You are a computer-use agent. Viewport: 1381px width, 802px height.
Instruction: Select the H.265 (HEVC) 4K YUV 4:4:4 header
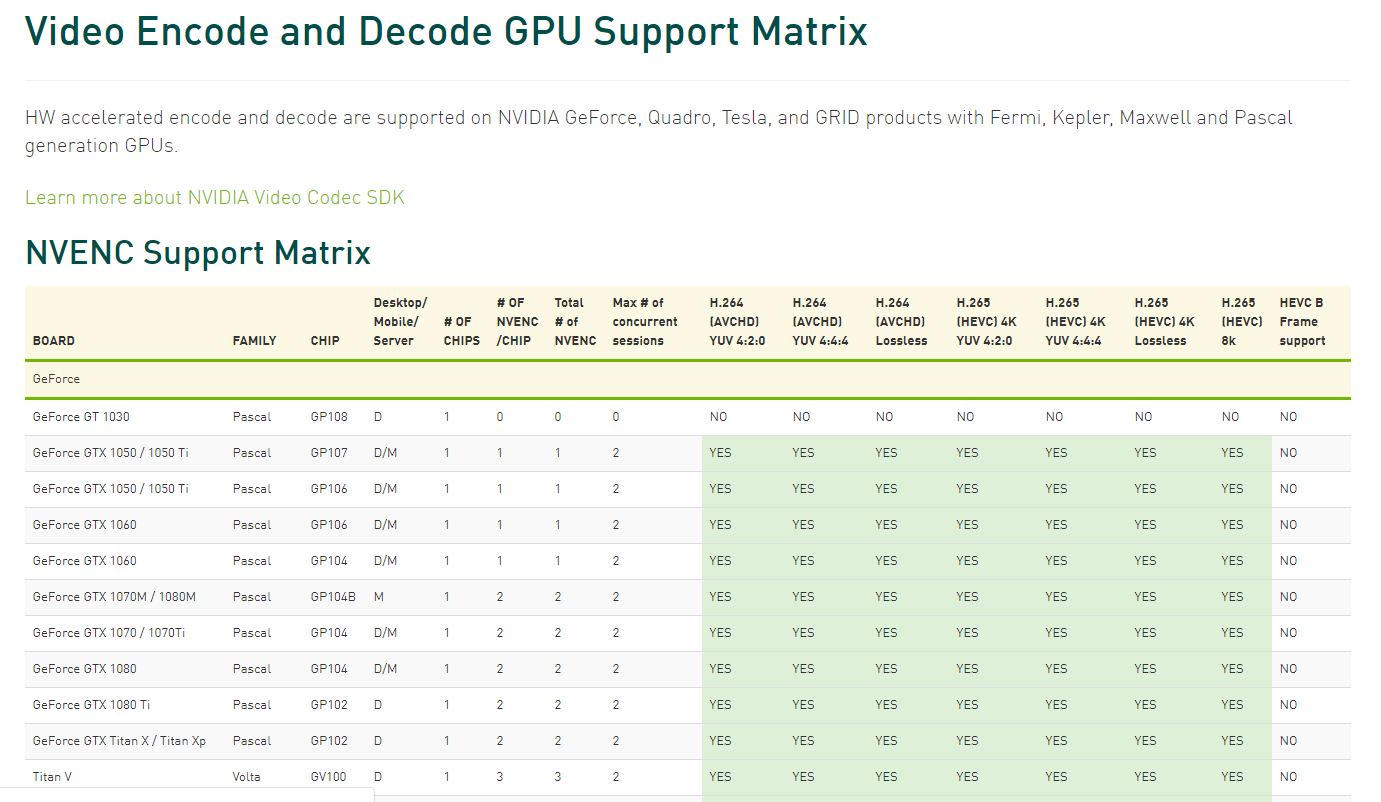(1075, 322)
